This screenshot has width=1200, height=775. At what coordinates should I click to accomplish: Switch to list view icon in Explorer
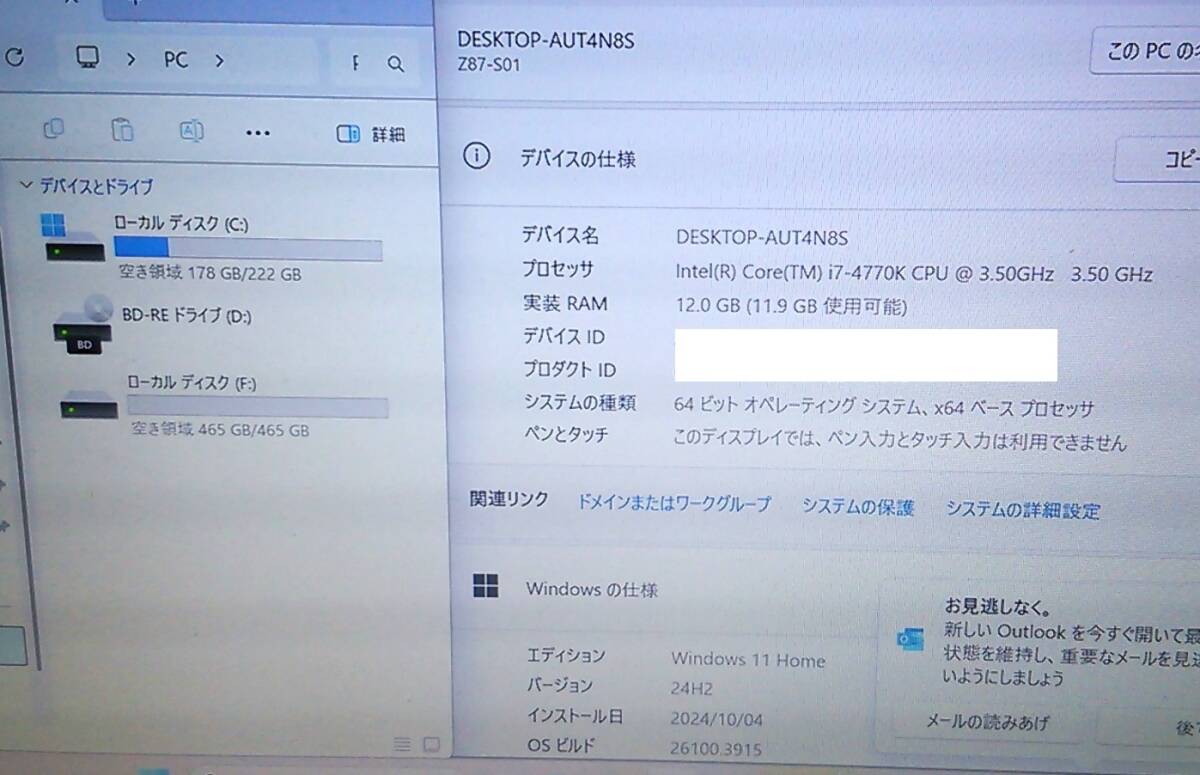click(402, 744)
